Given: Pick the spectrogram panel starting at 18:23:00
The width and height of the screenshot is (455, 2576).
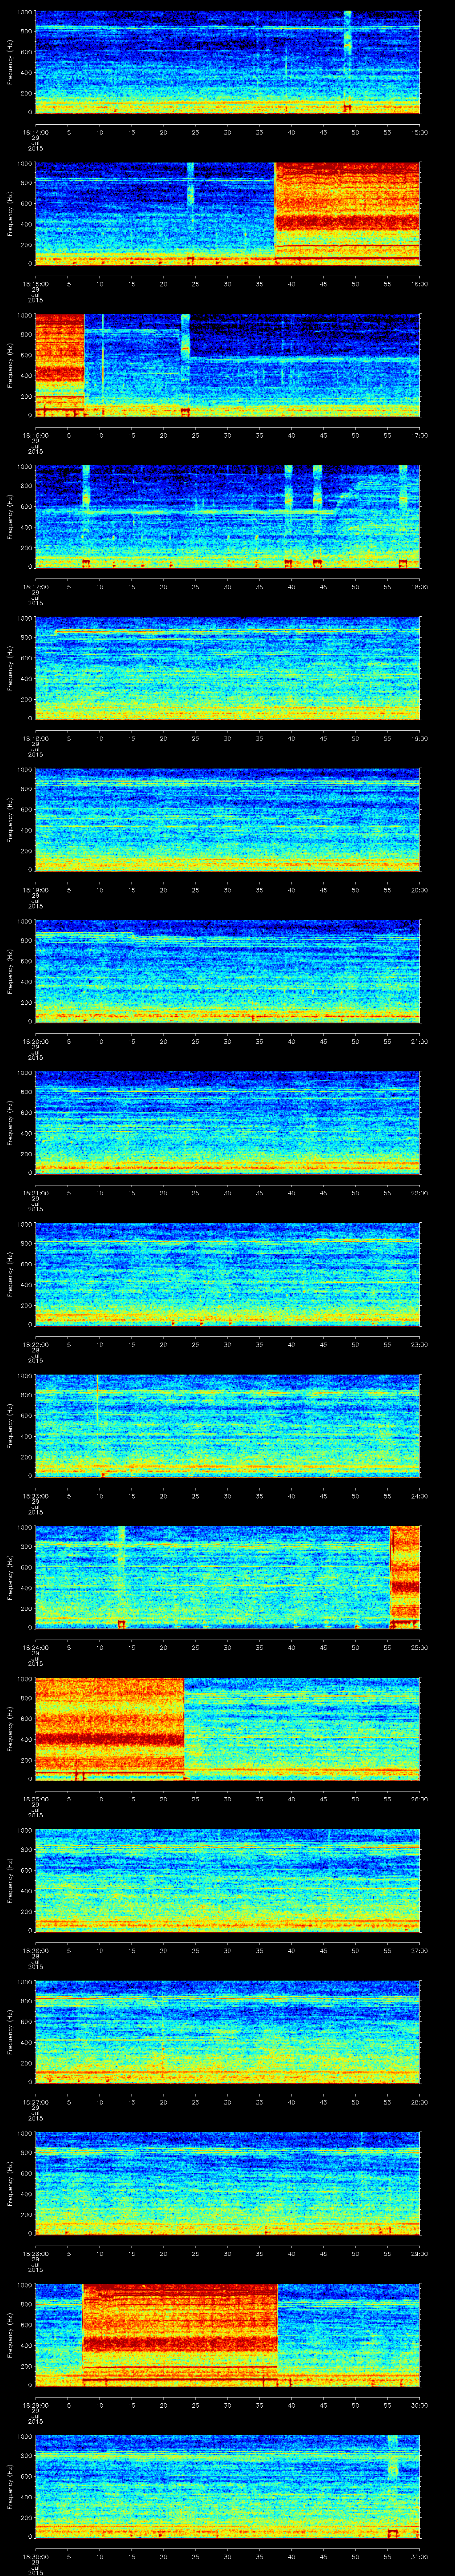Looking at the screenshot, I should [x=228, y=1425].
